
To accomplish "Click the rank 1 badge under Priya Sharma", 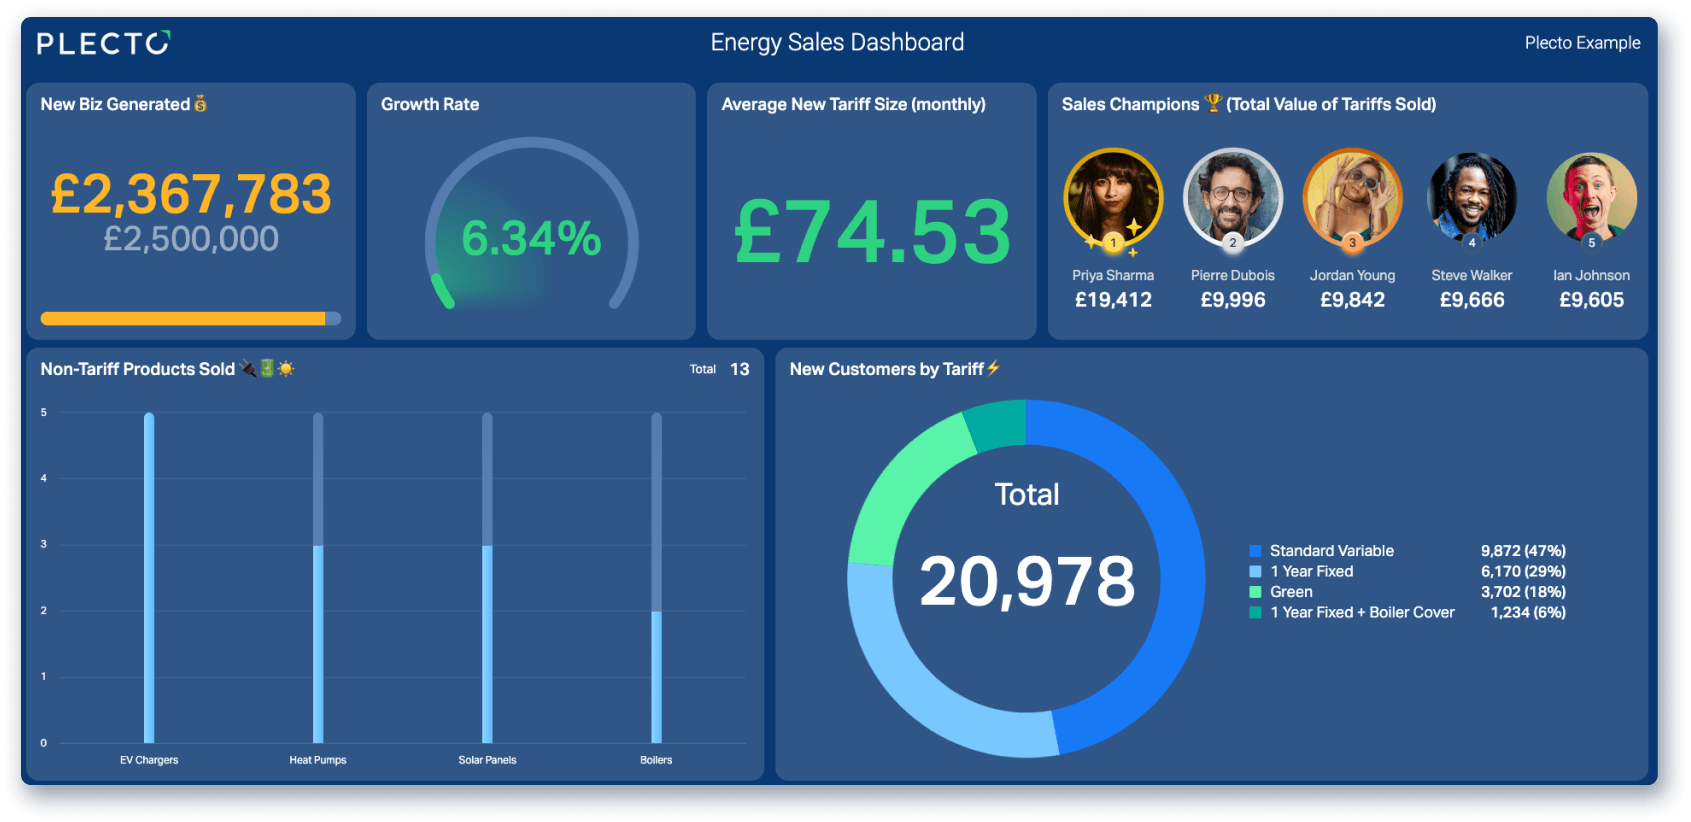I will pos(1113,243).
